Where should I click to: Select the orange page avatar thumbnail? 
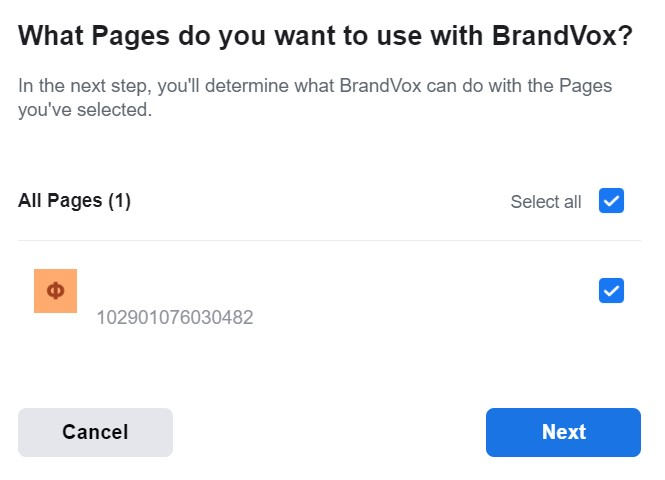pos(56,291)
